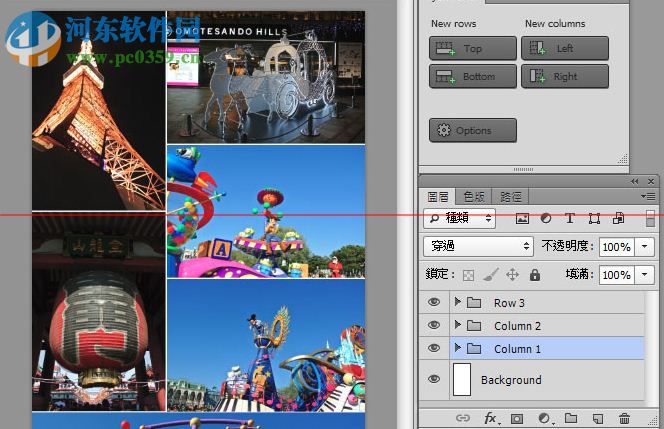Filter layers by pixel image type

click(522, 219)
